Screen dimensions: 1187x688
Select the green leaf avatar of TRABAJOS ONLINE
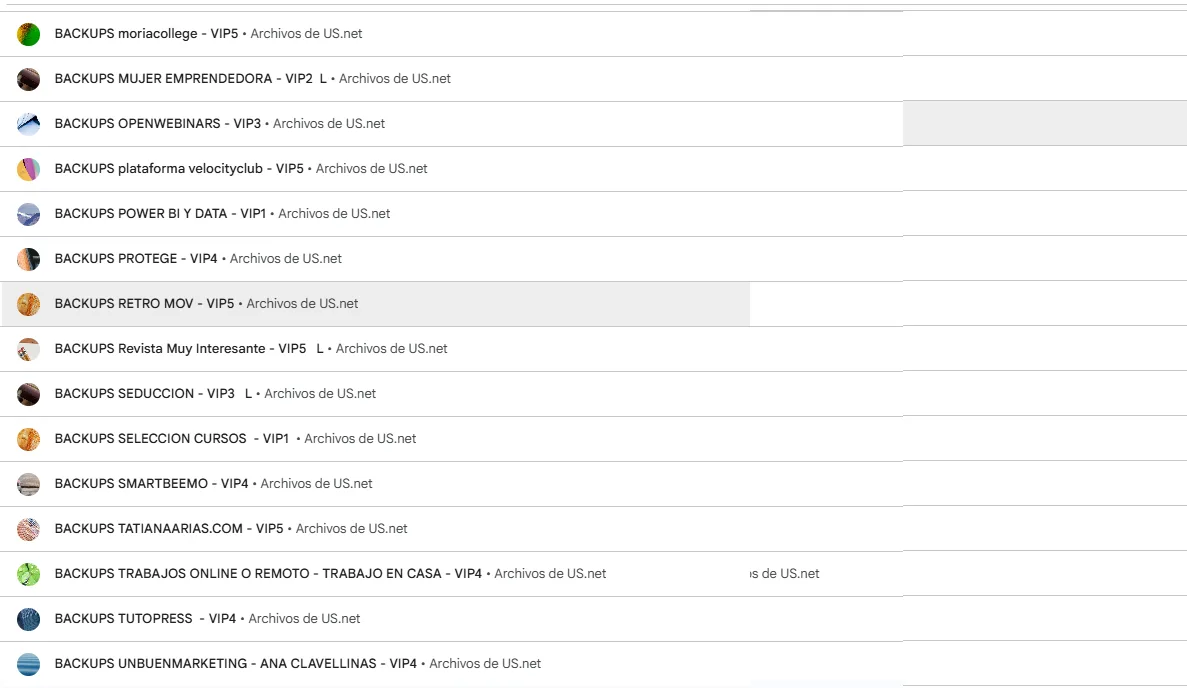[29, 574]
